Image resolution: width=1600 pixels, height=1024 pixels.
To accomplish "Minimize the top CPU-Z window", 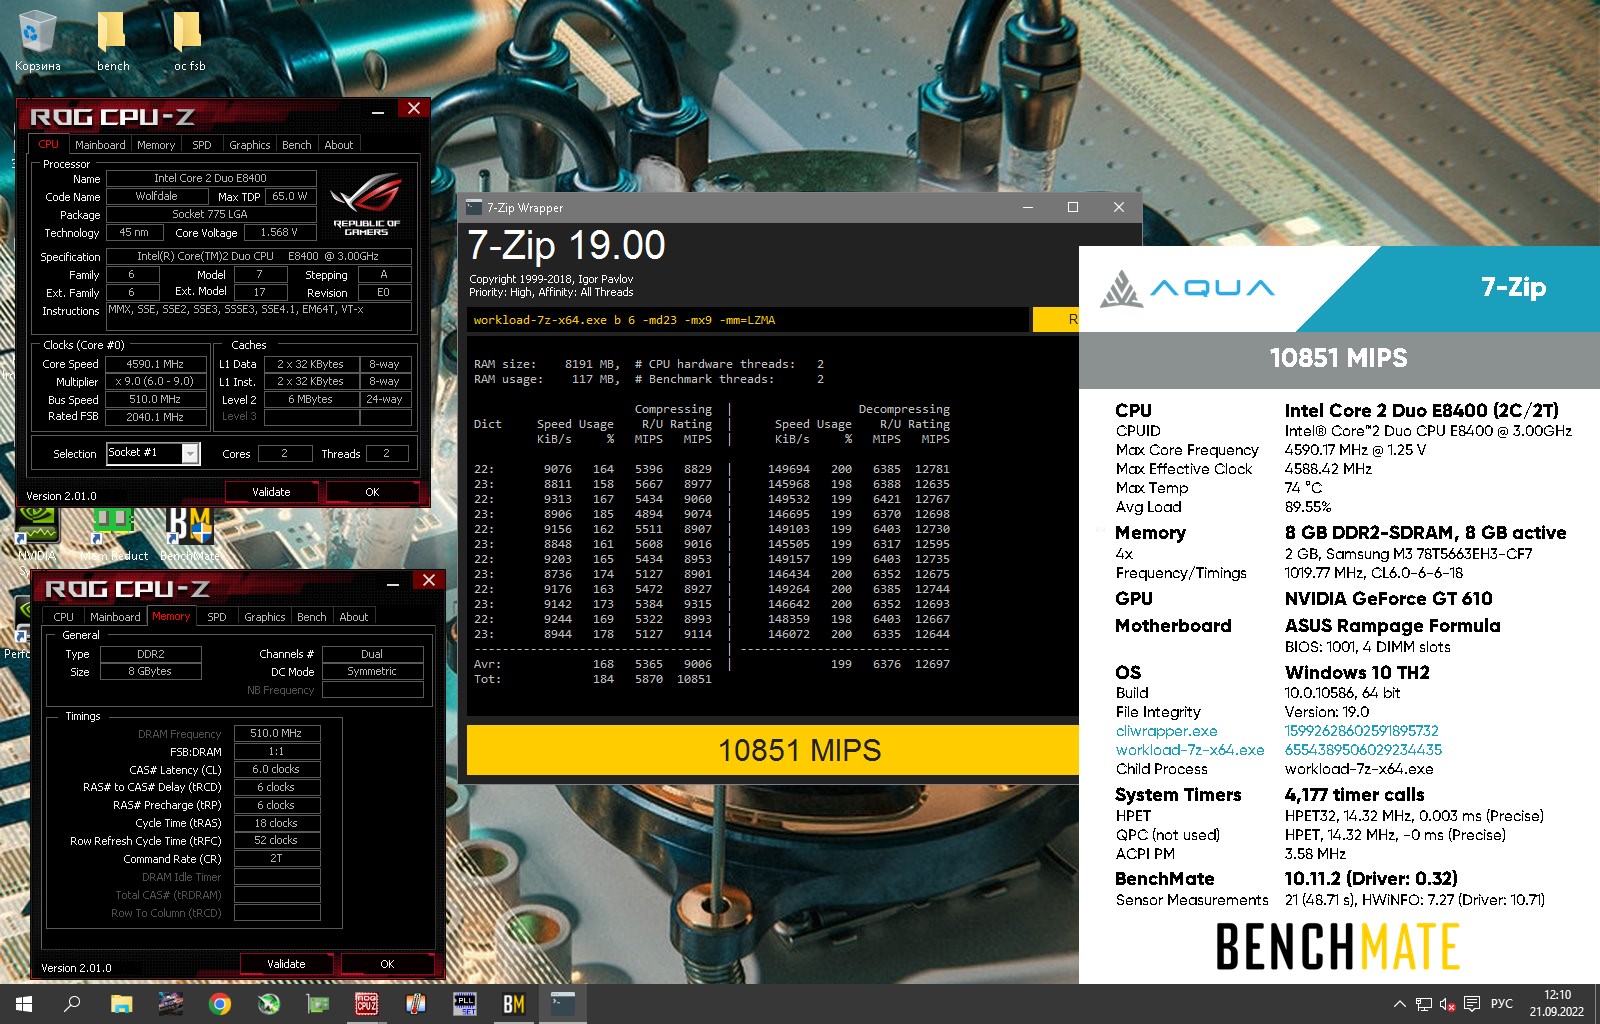I will coord(378,110).
